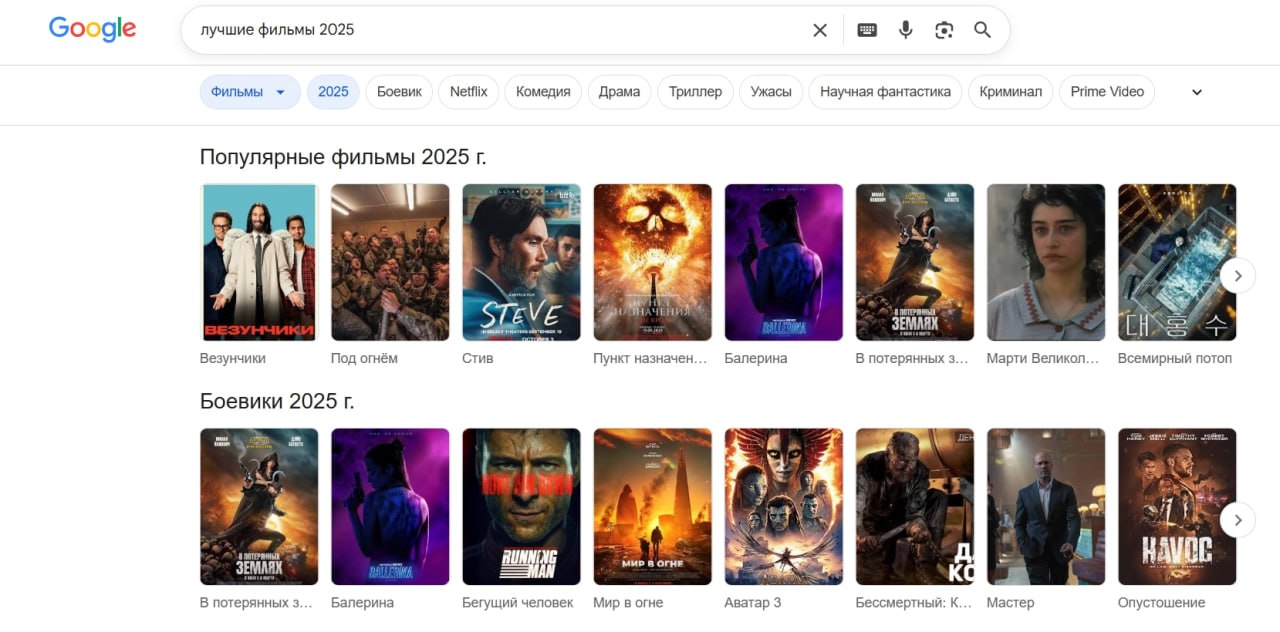
Task: Expand more filters with the chevron down
Action: tap(1197, 92)
